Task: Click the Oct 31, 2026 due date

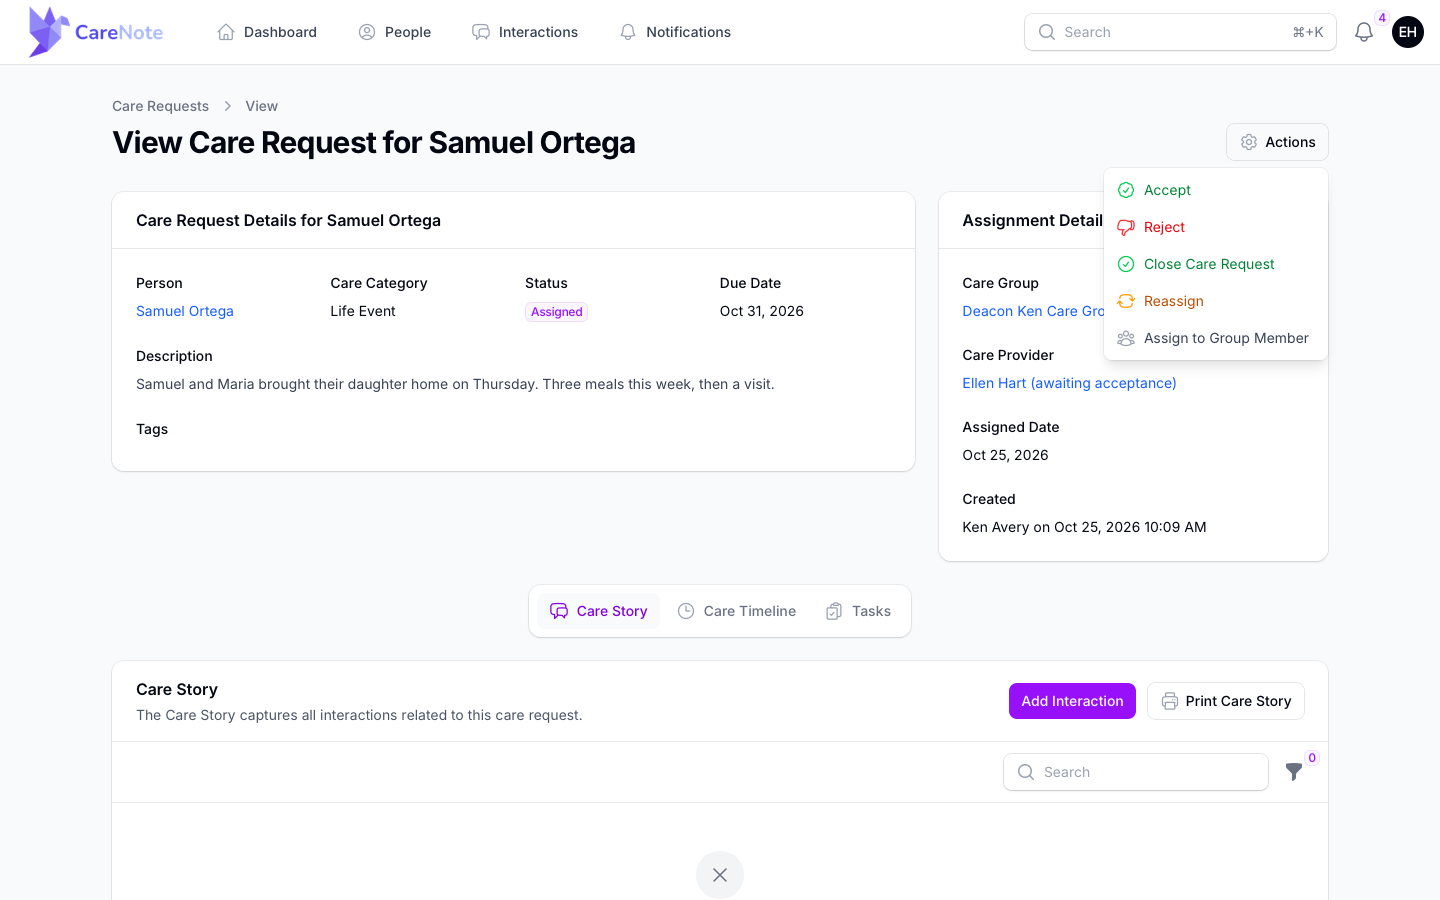Action: [x=762, y=311]
